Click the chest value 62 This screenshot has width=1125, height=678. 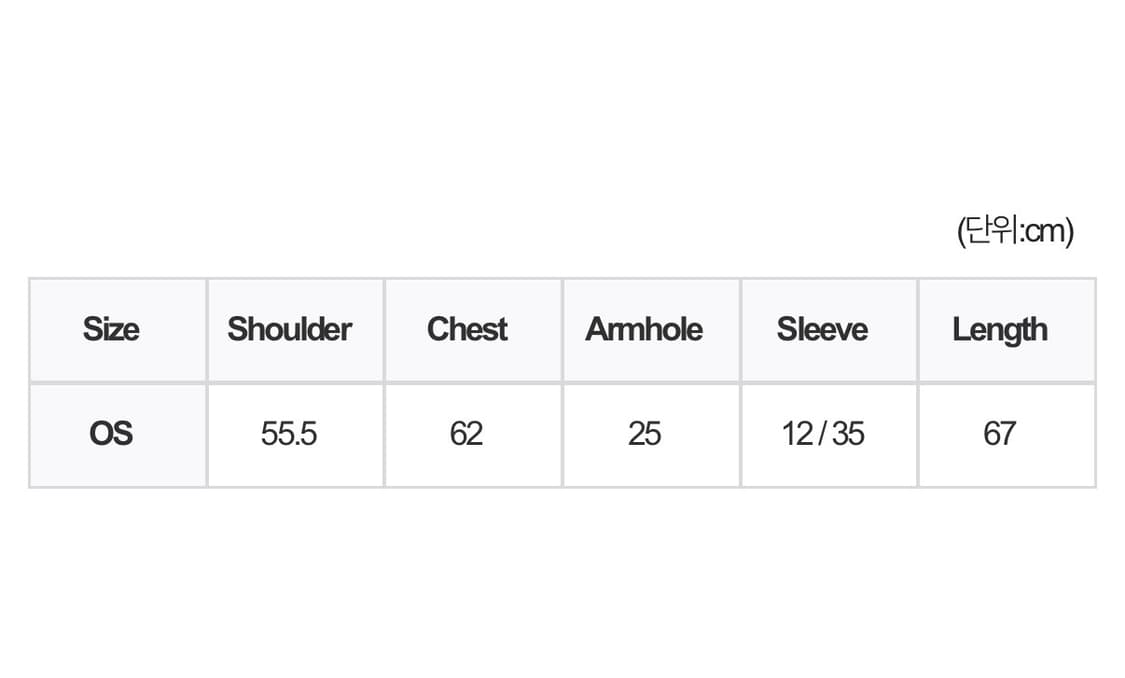pyautogui.click(x=467, y=434)
